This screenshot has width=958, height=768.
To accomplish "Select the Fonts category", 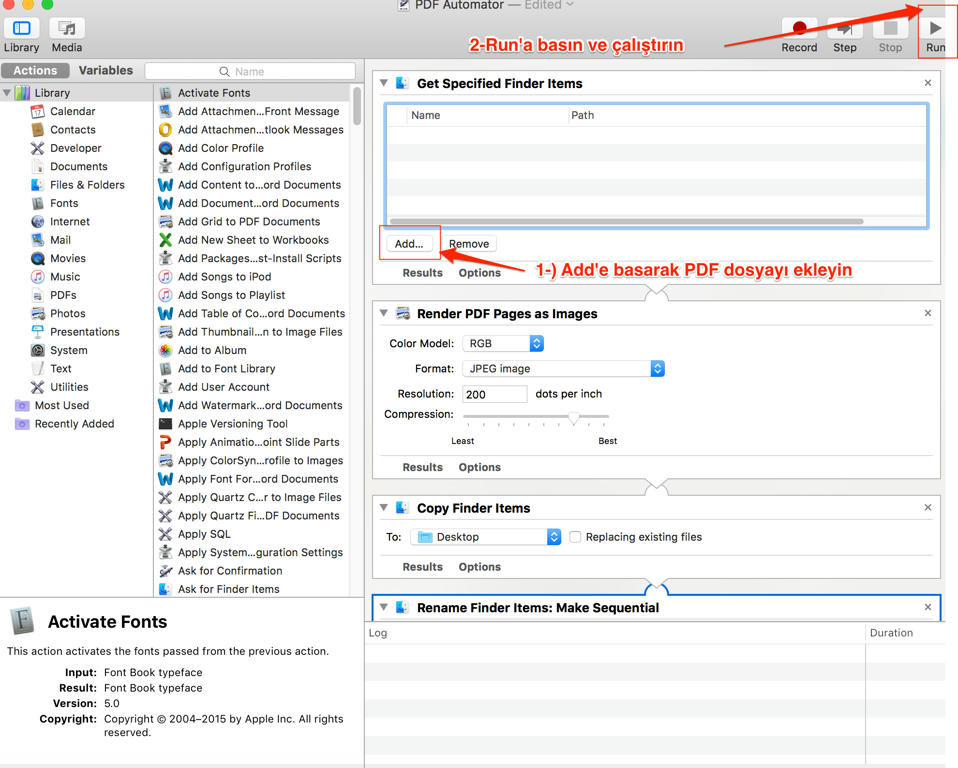I will click(x=64, y=203).
